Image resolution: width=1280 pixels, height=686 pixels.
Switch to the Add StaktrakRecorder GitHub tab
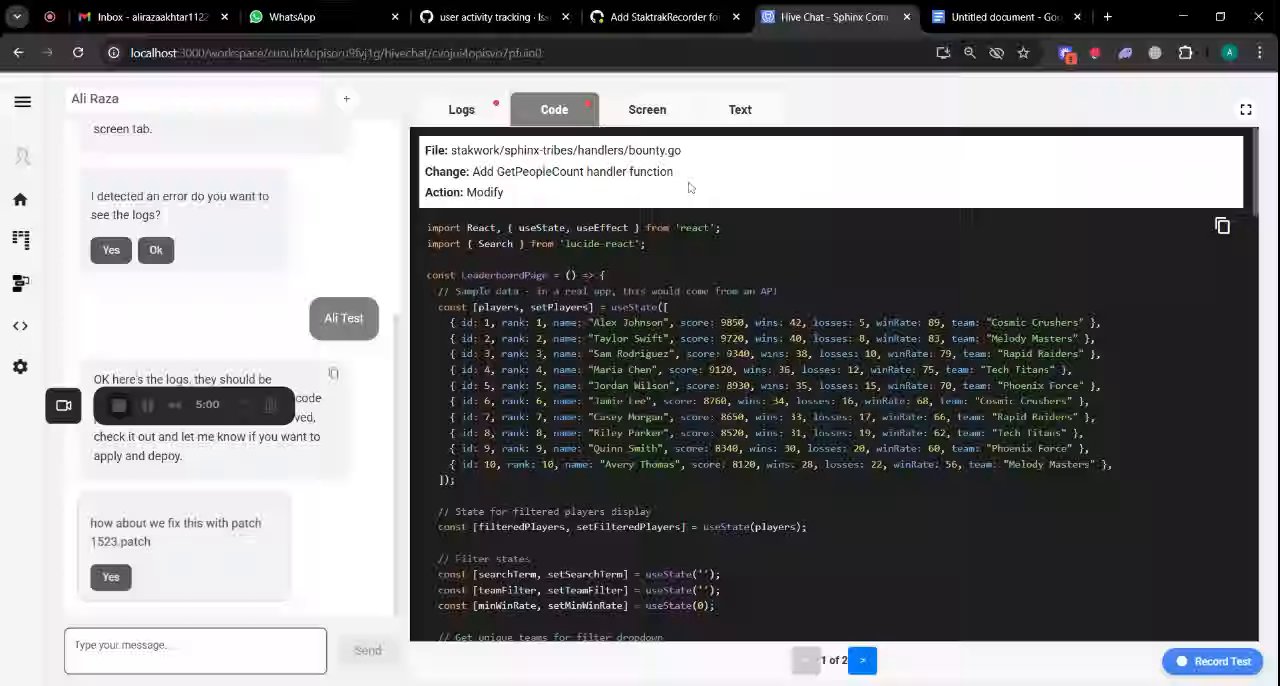(x=664, y=17)
